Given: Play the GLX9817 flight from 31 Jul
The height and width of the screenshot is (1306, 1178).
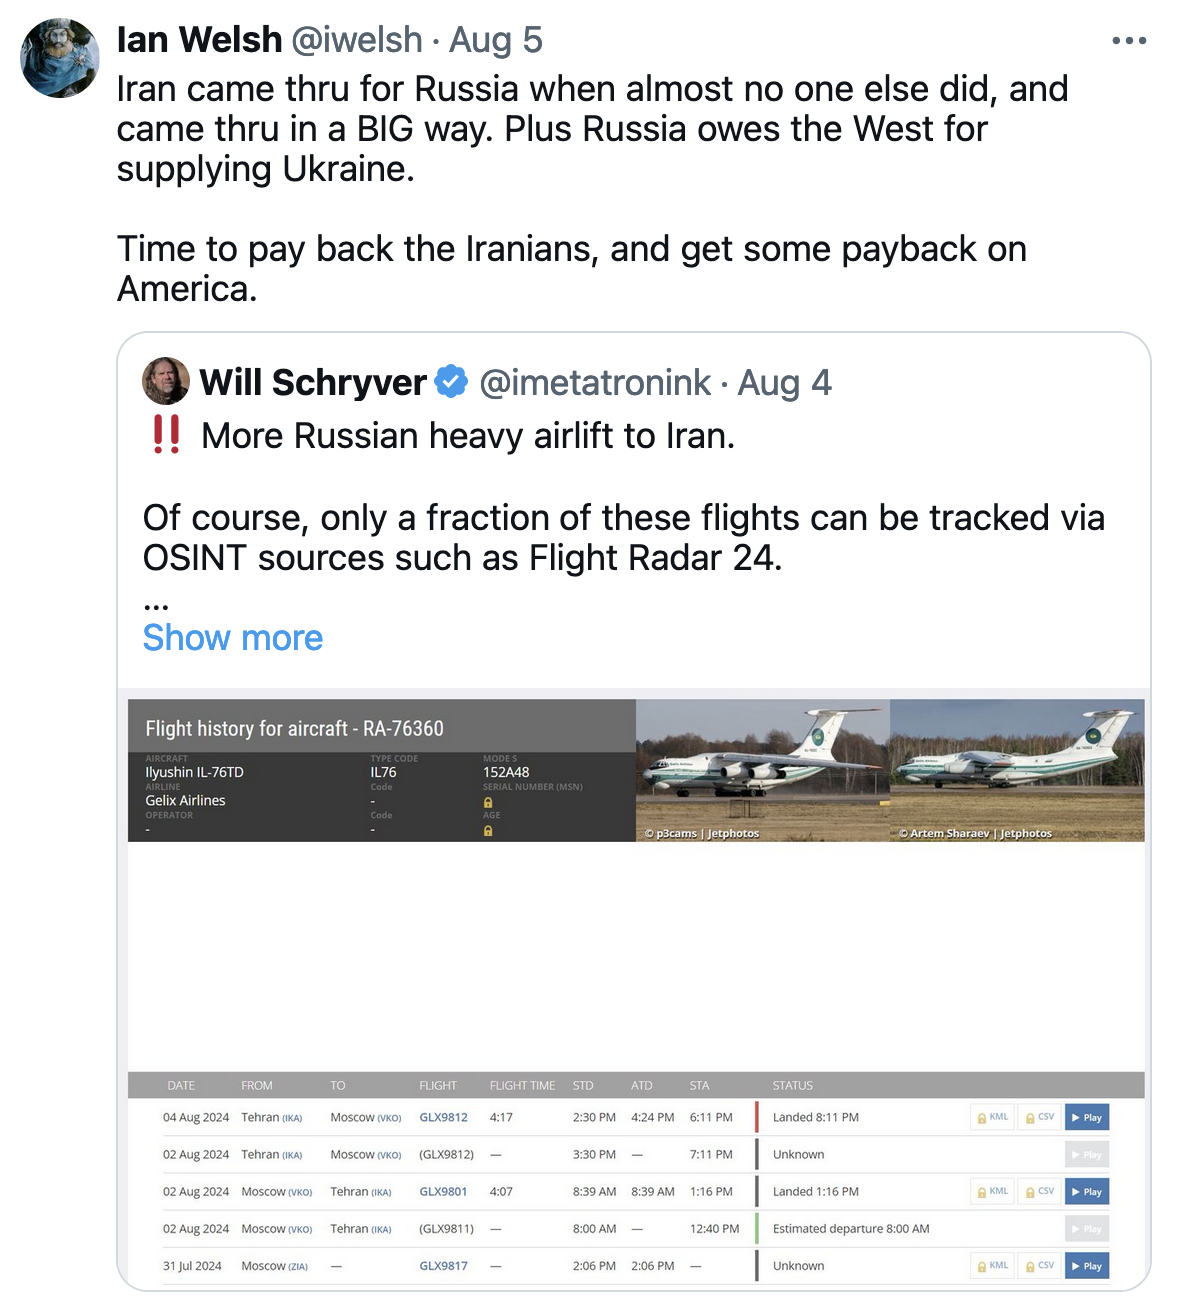Looking at the screenshot, I should click(1087, 1266).
